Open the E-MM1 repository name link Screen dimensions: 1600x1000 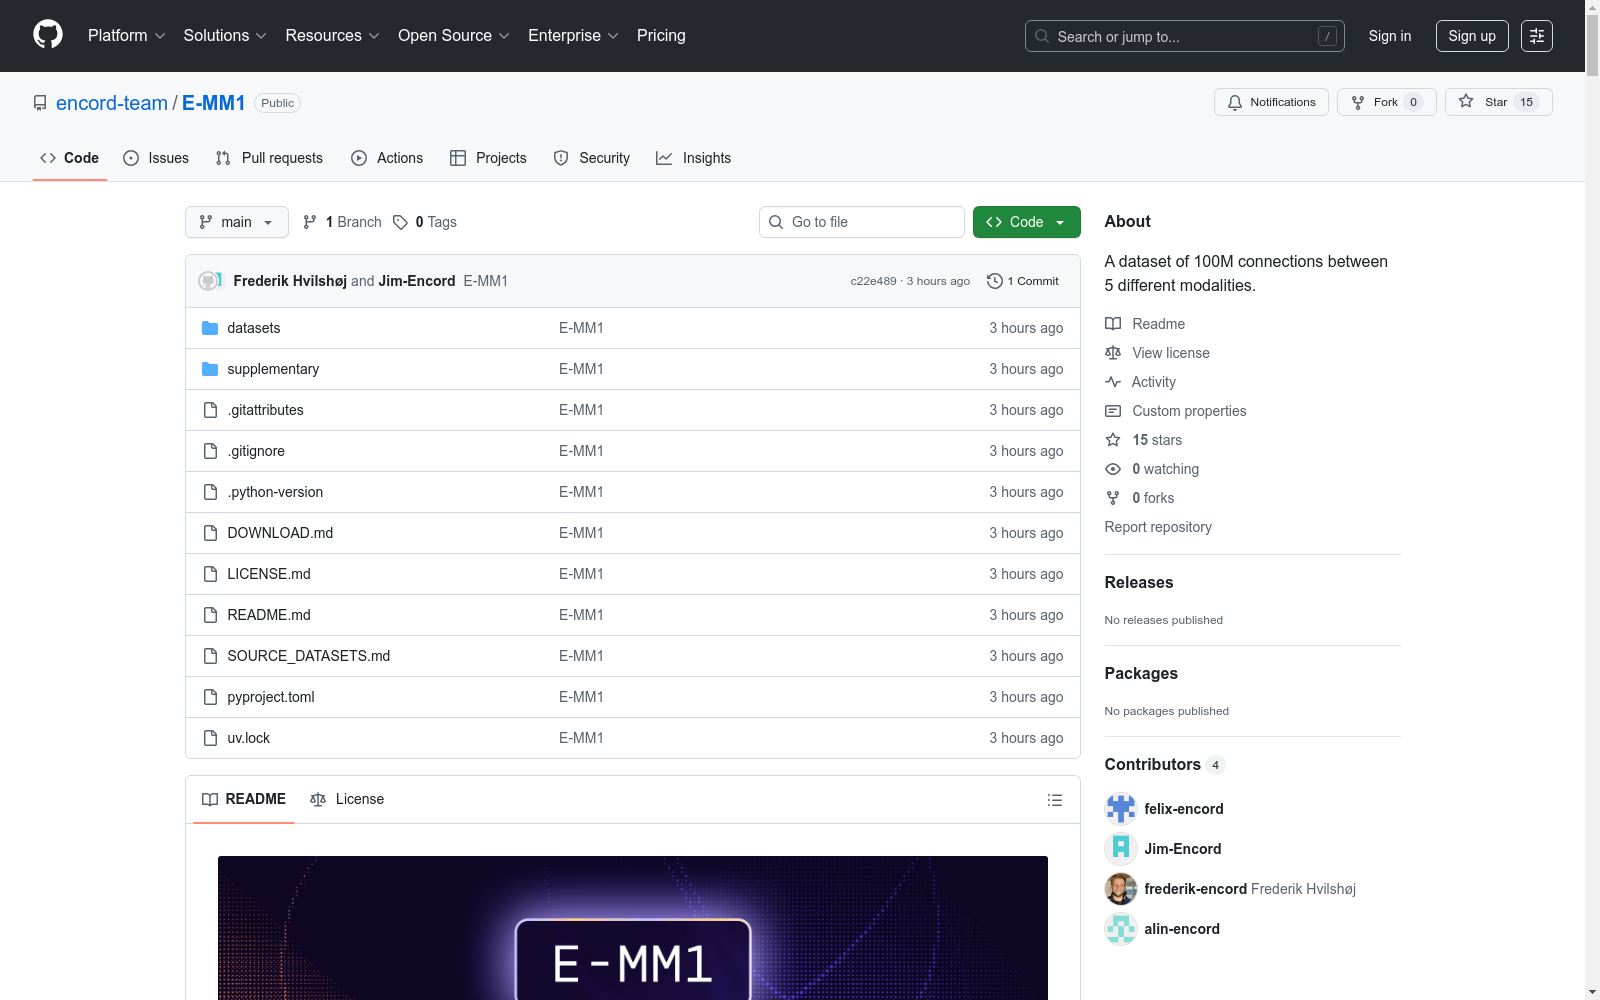pyautogui.click(x=214, y=103)
